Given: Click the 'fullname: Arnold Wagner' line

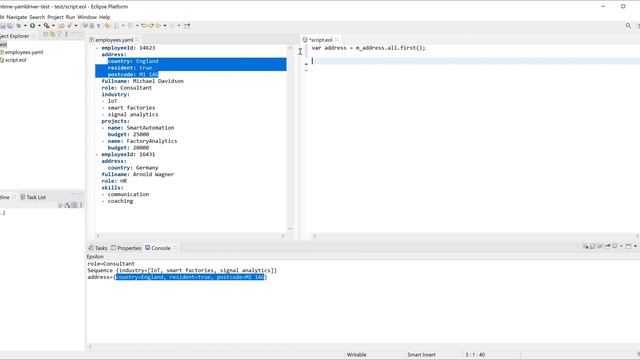Looking at the screenshot, I should [138, 174].
